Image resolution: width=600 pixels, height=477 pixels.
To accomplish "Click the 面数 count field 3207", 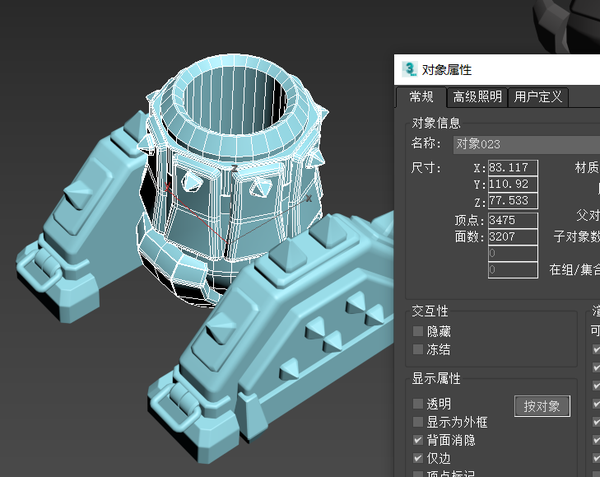I will (513, 237).
